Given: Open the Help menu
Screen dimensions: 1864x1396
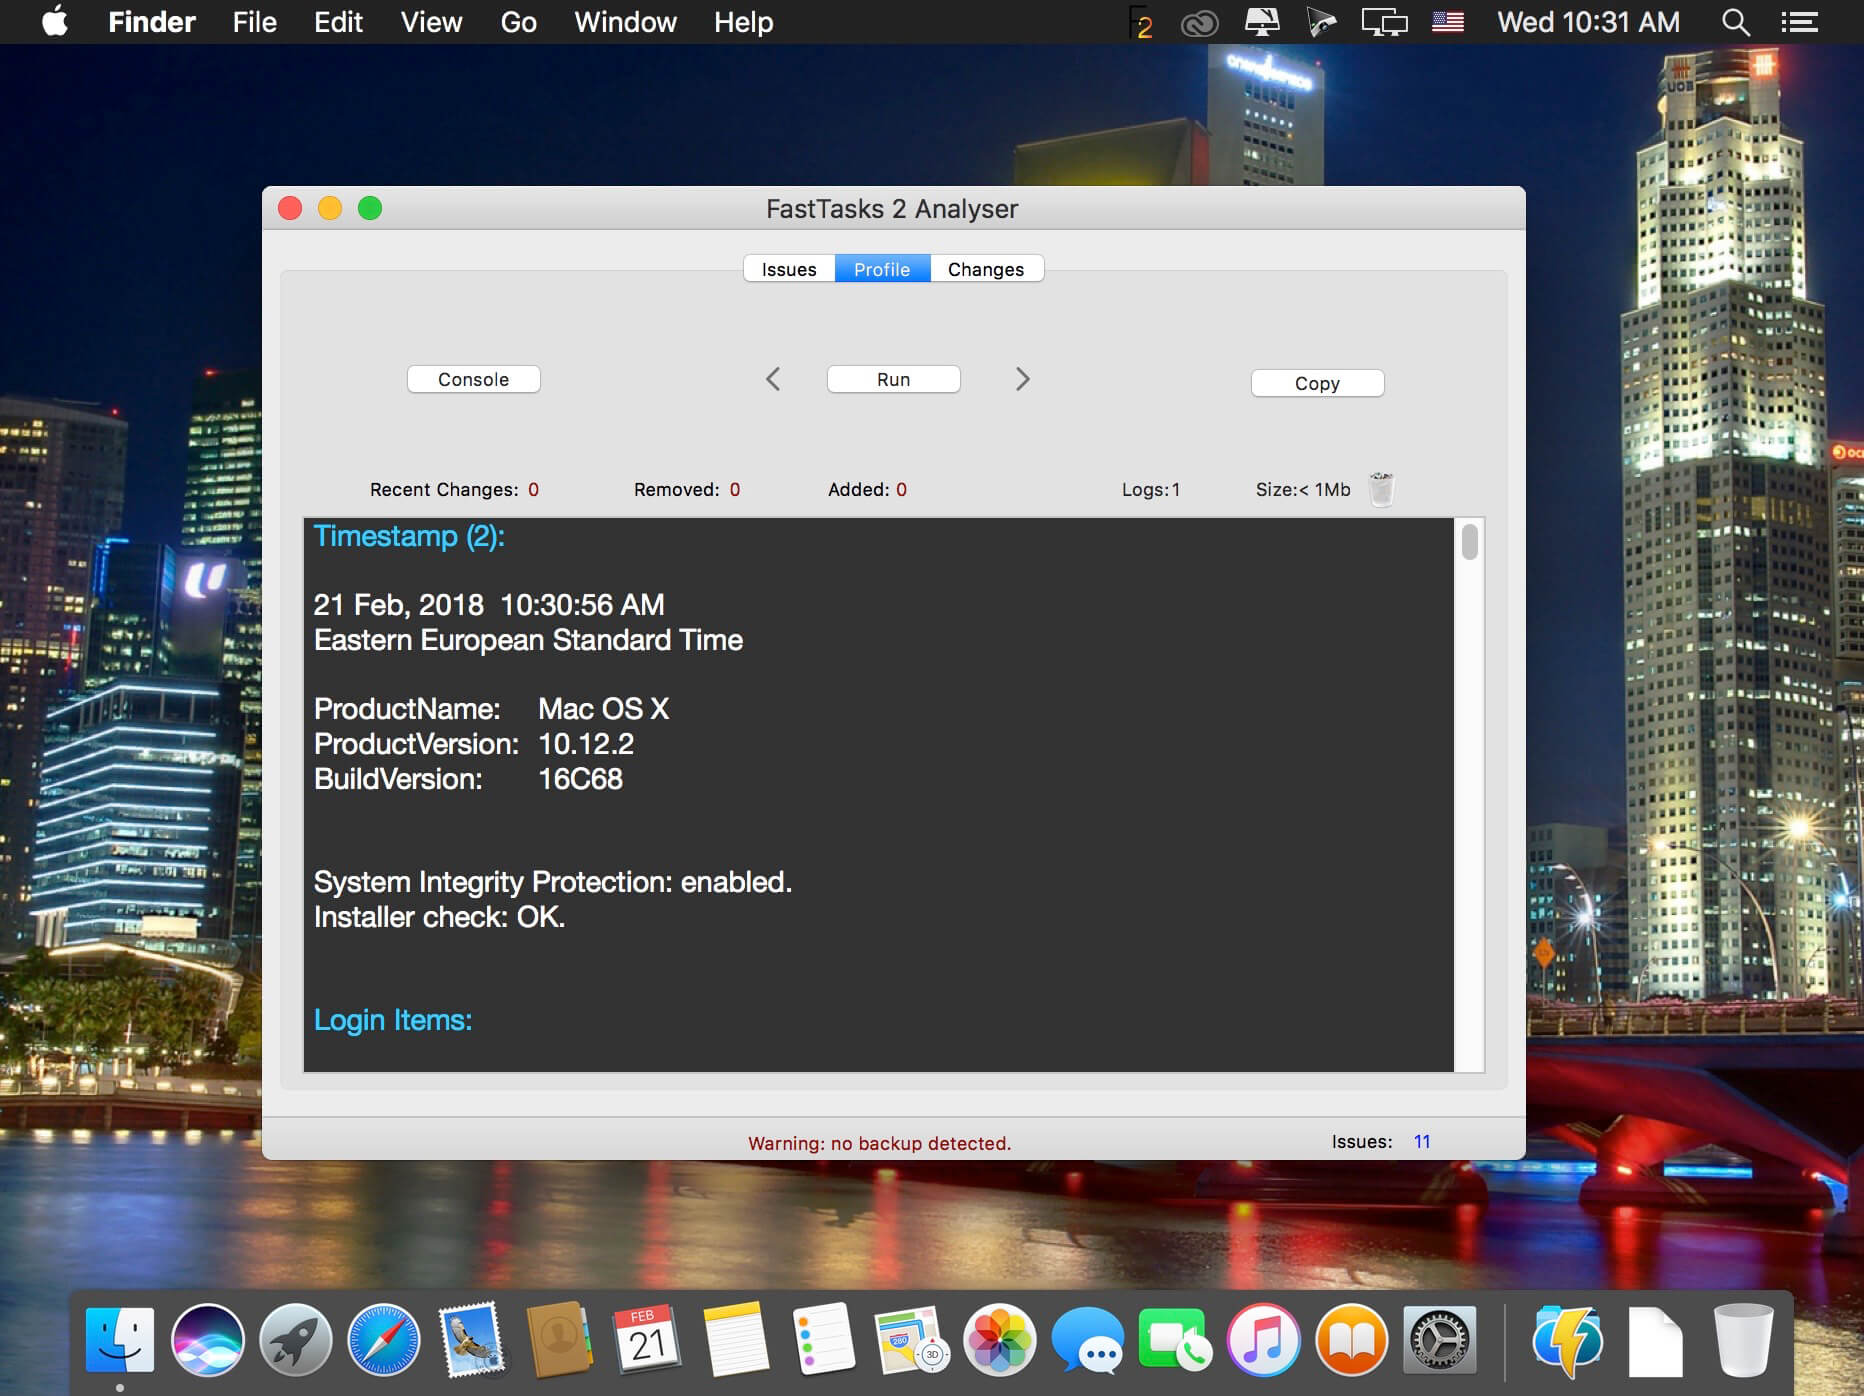Looking at the screenshot, I should click(x=743, y=22).
